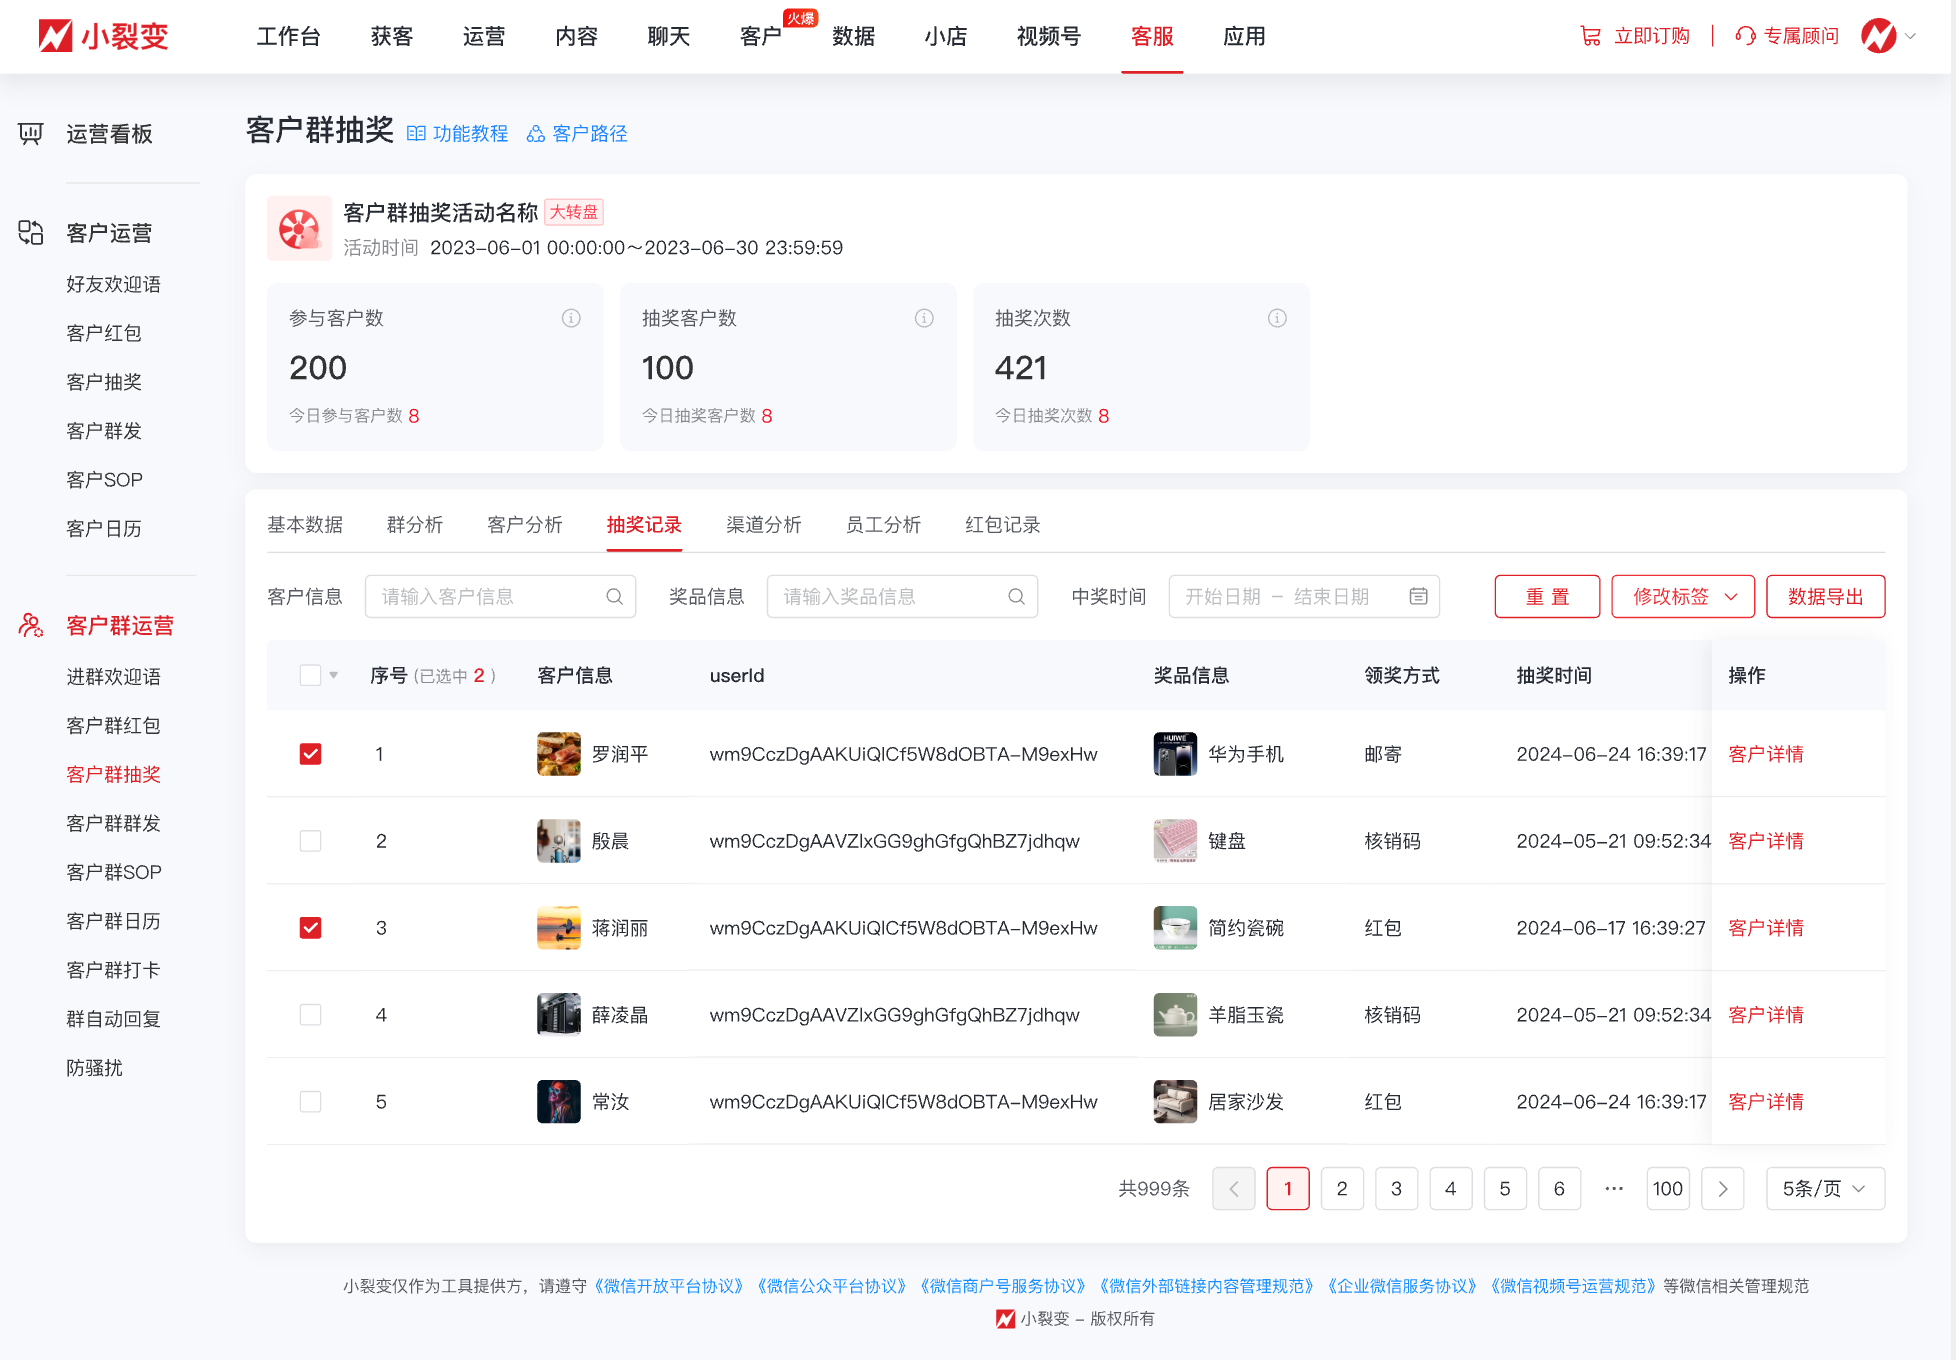The width and height of the screenshot is (1956, 1360).
Task: Click the 重置 button
Action: click(x=1547, y=597)
